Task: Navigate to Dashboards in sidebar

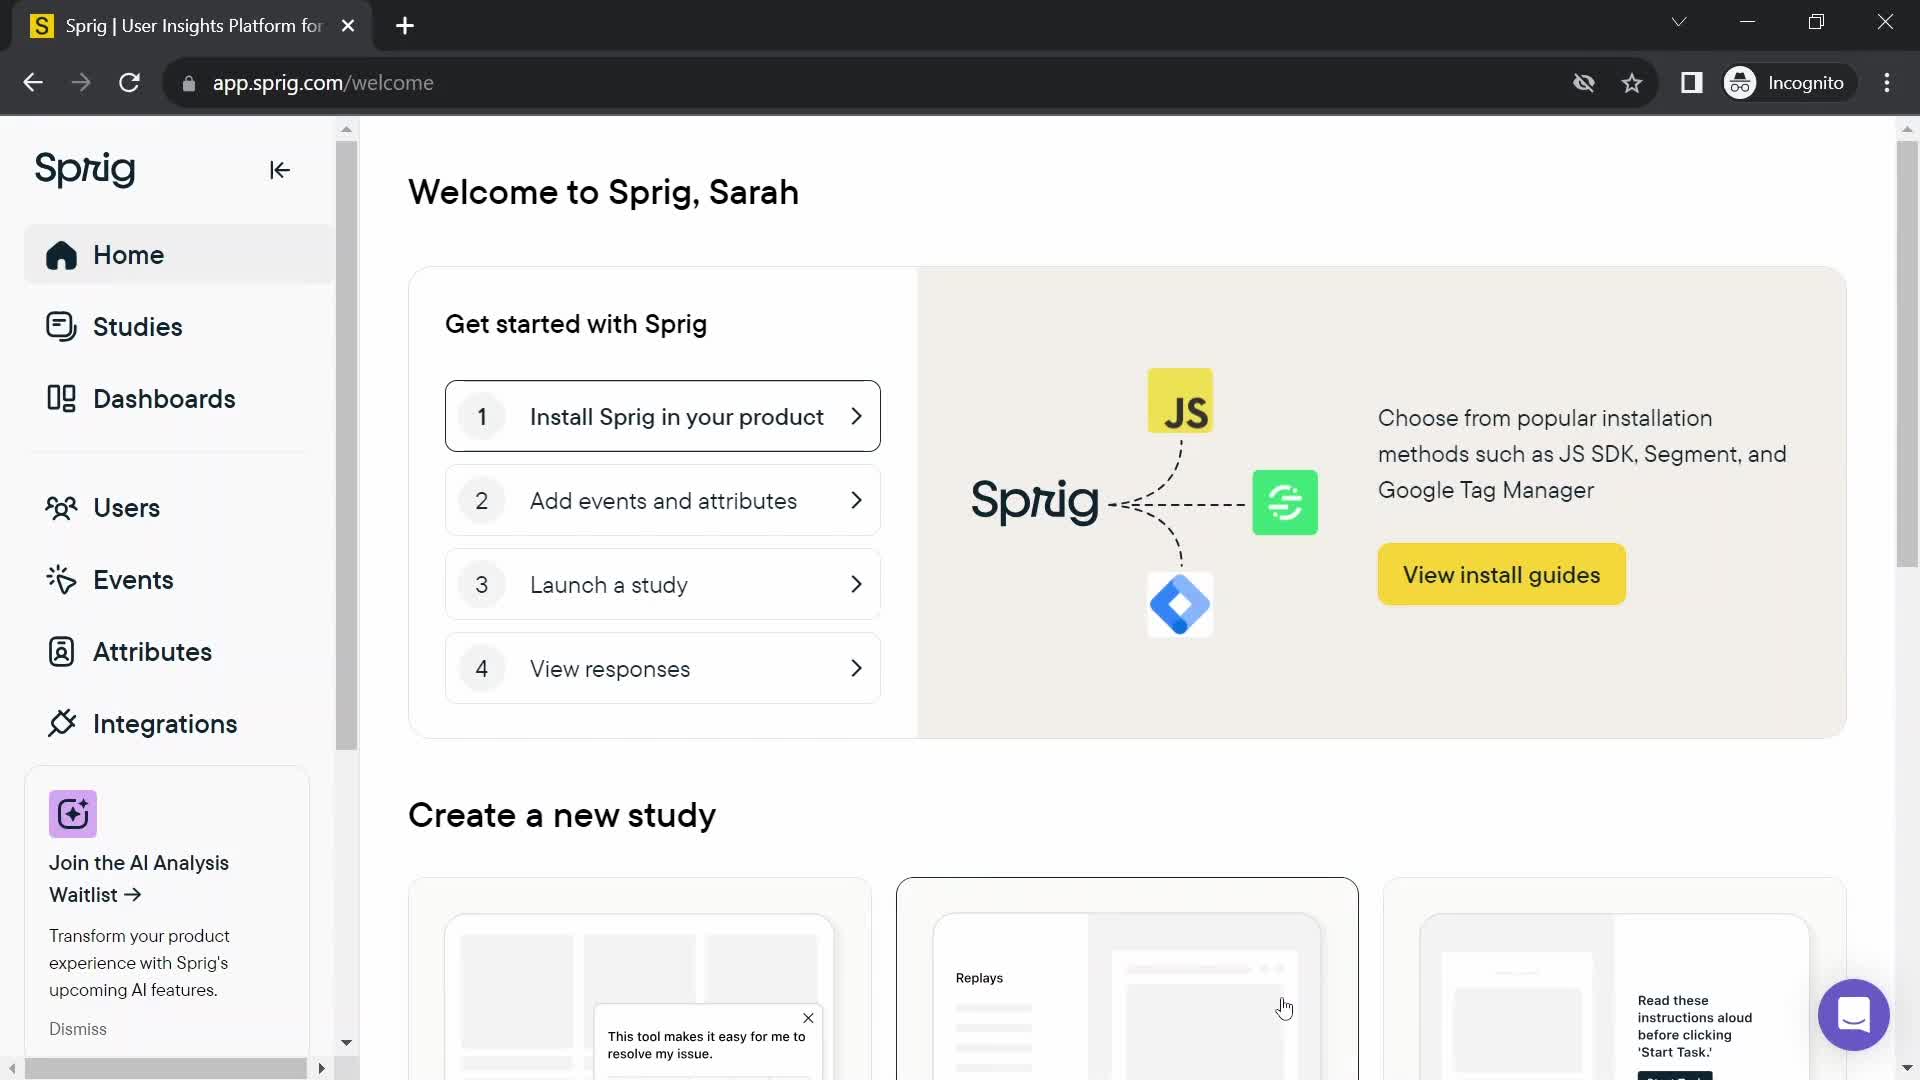Action: click(x=164, y=398)
